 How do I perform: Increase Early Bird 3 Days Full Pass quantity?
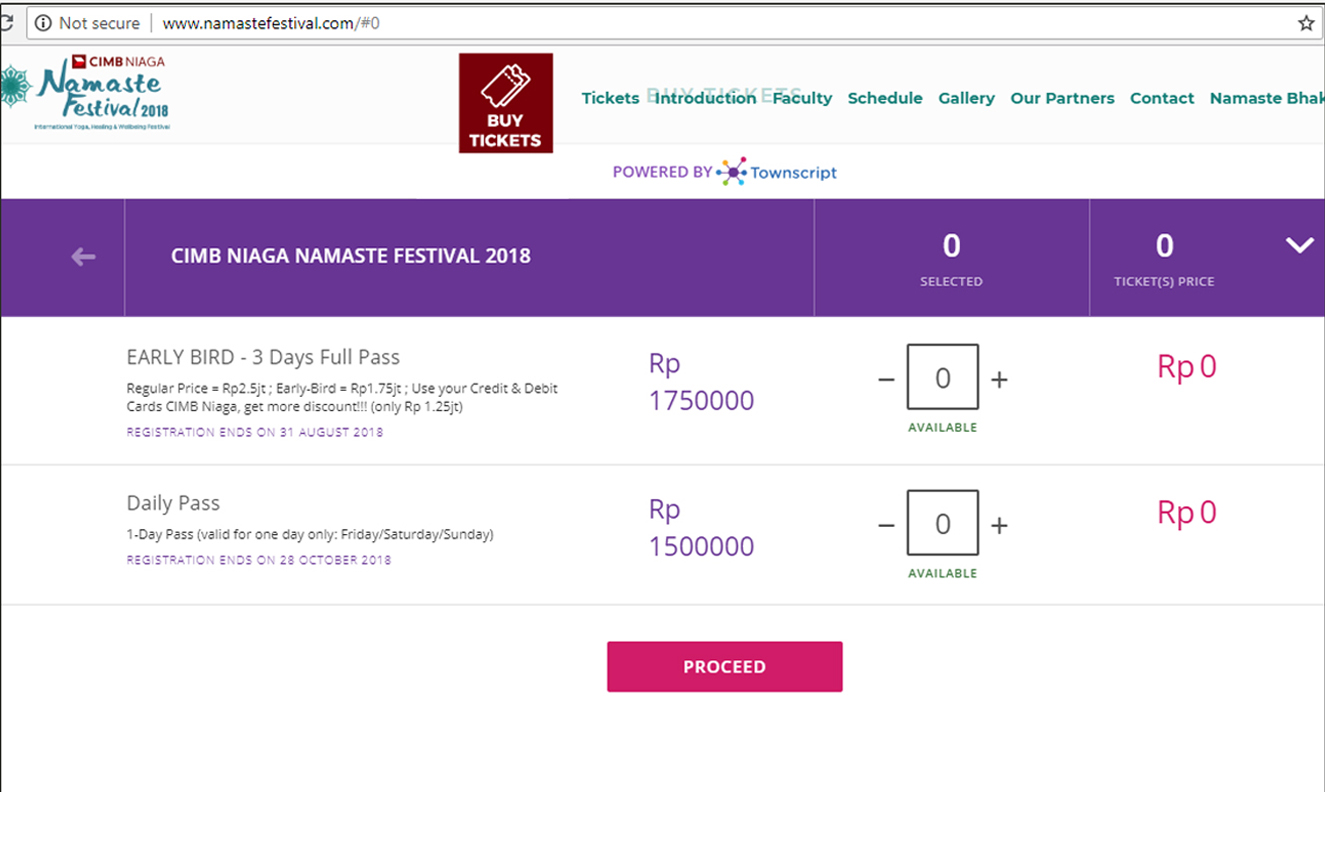999,380
